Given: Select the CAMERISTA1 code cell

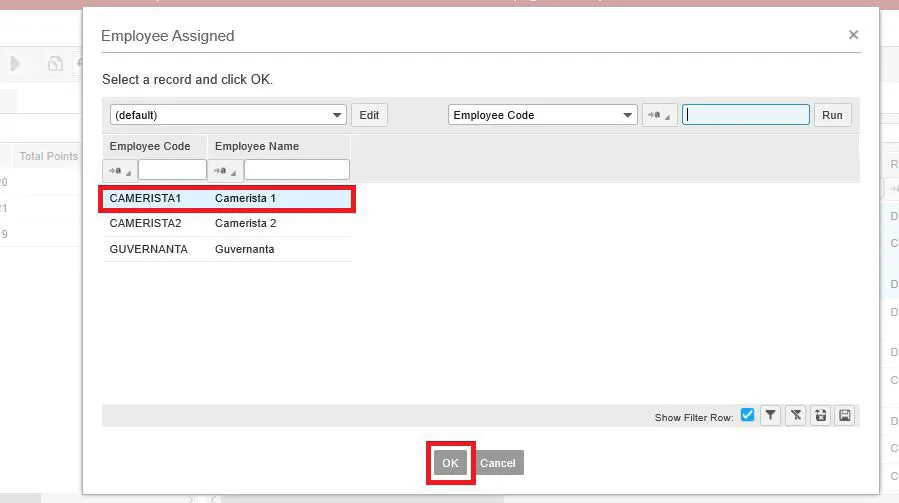Looking at the screenshot, I should pyautogui.click(x=145, y=198).
